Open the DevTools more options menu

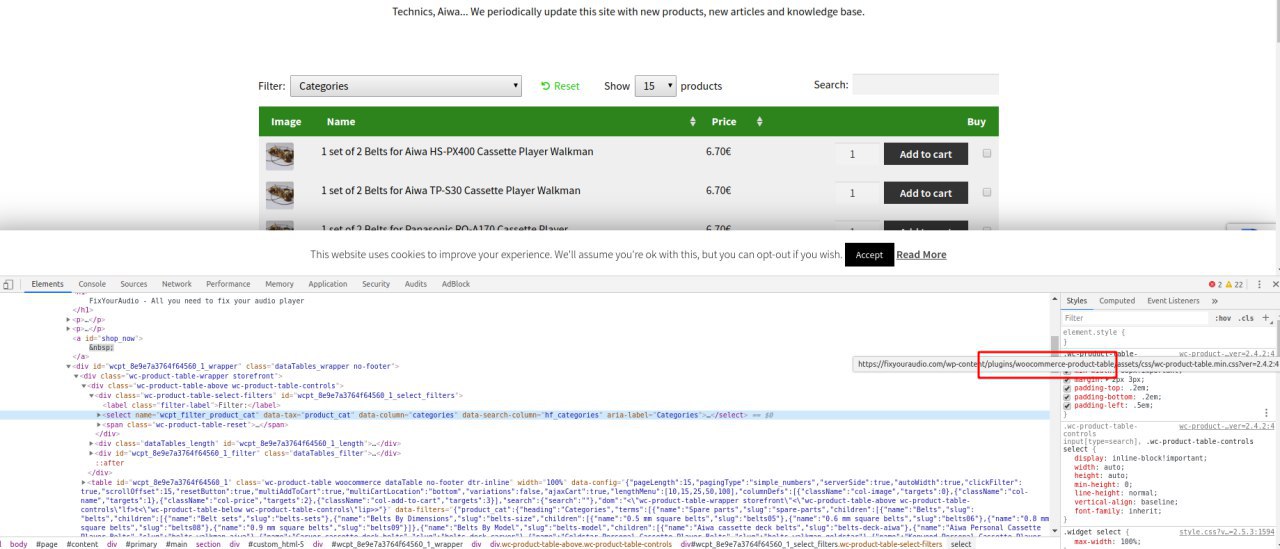click(1259, 285)
